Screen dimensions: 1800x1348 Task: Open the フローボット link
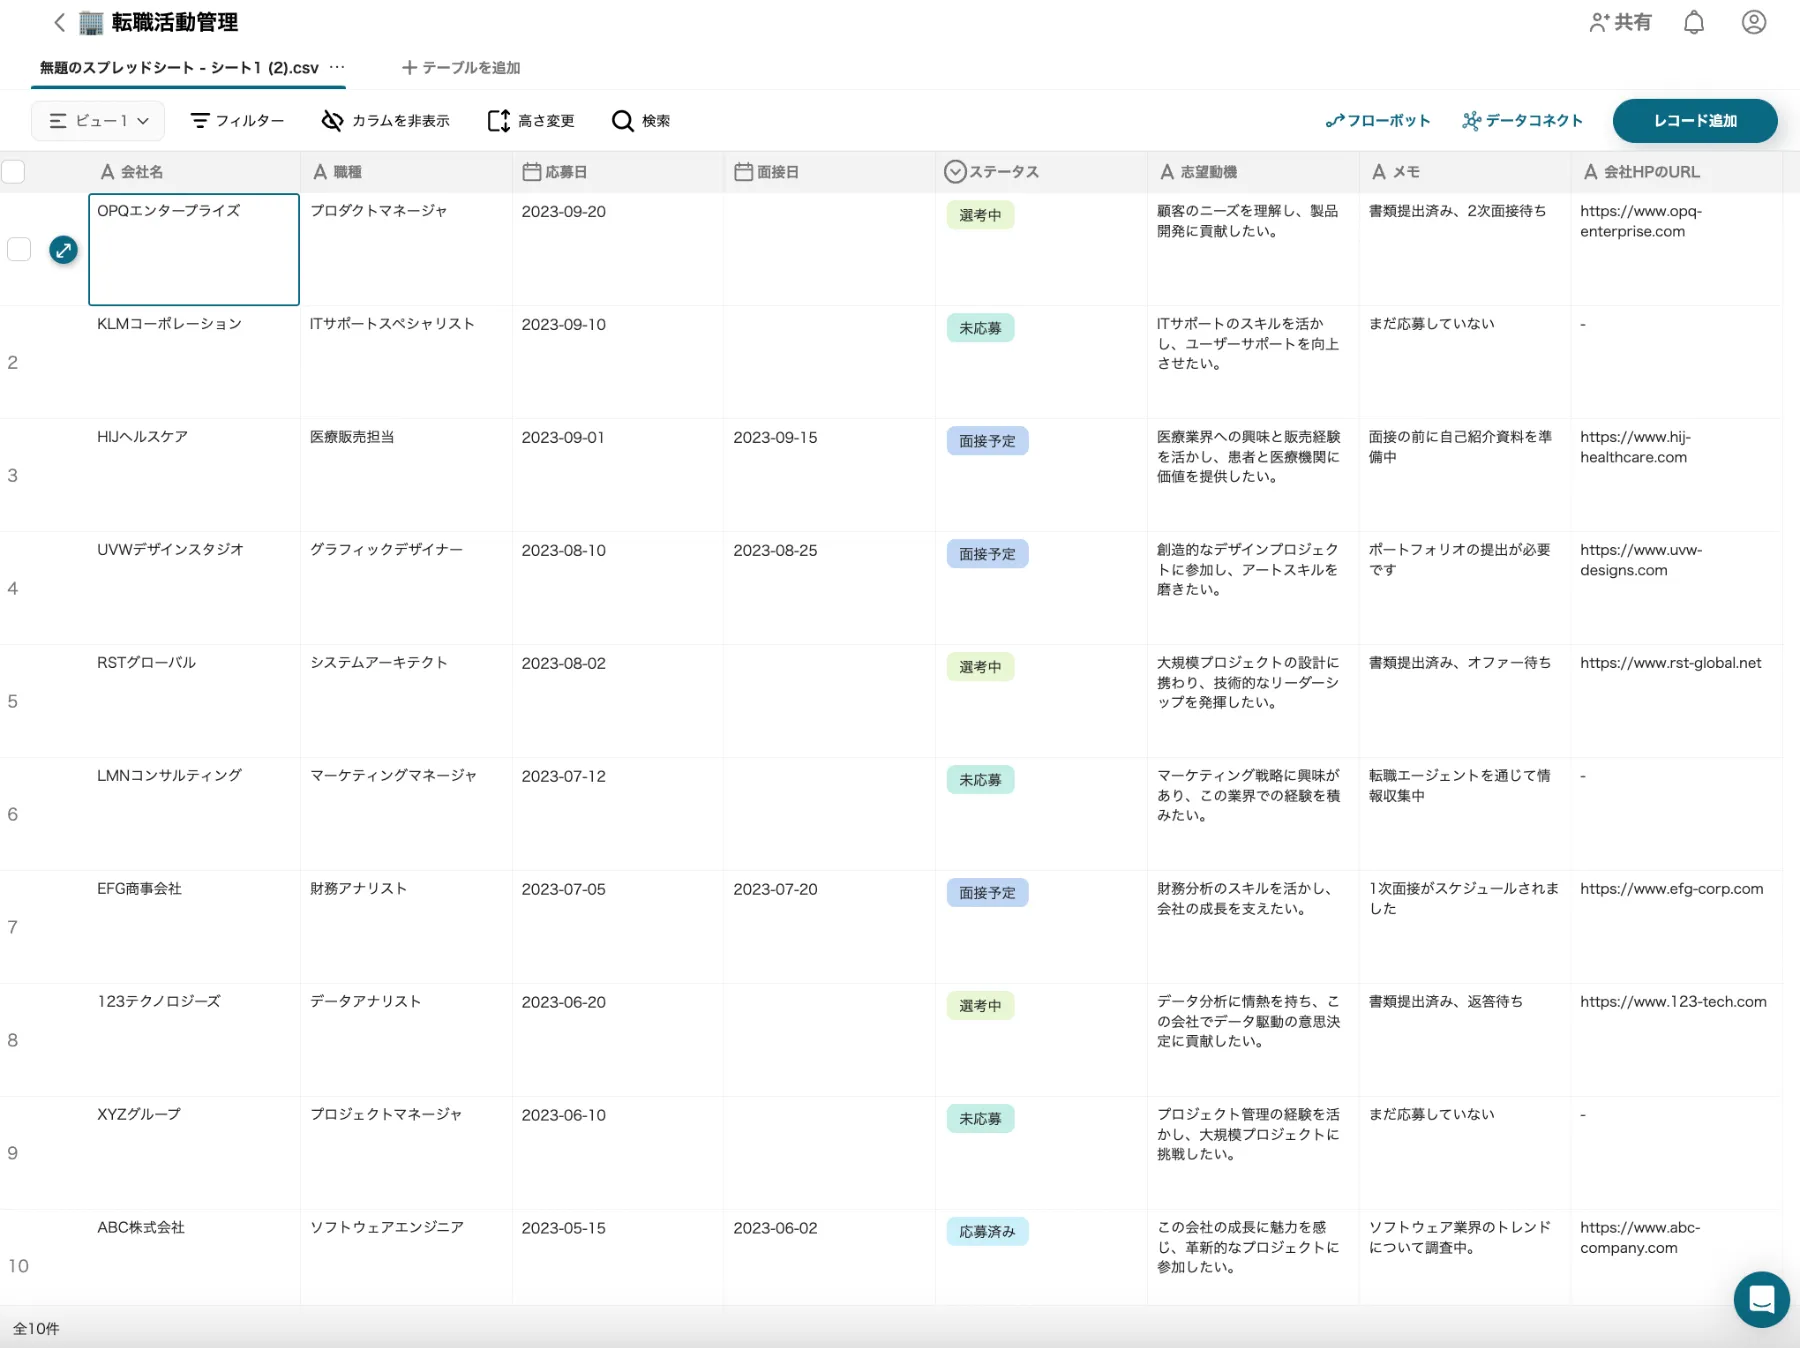coord(1378,121)
